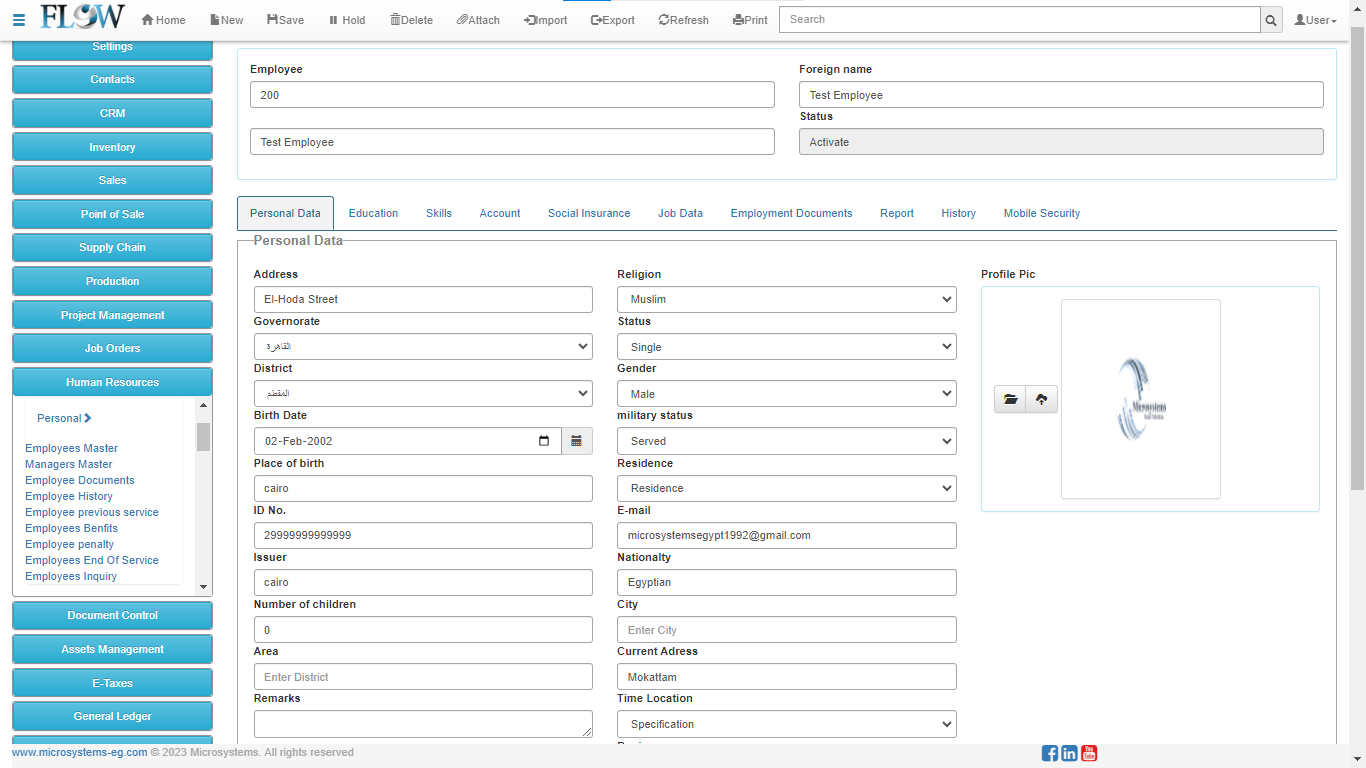Switch to the Social Insurance tab

[589, 213]
